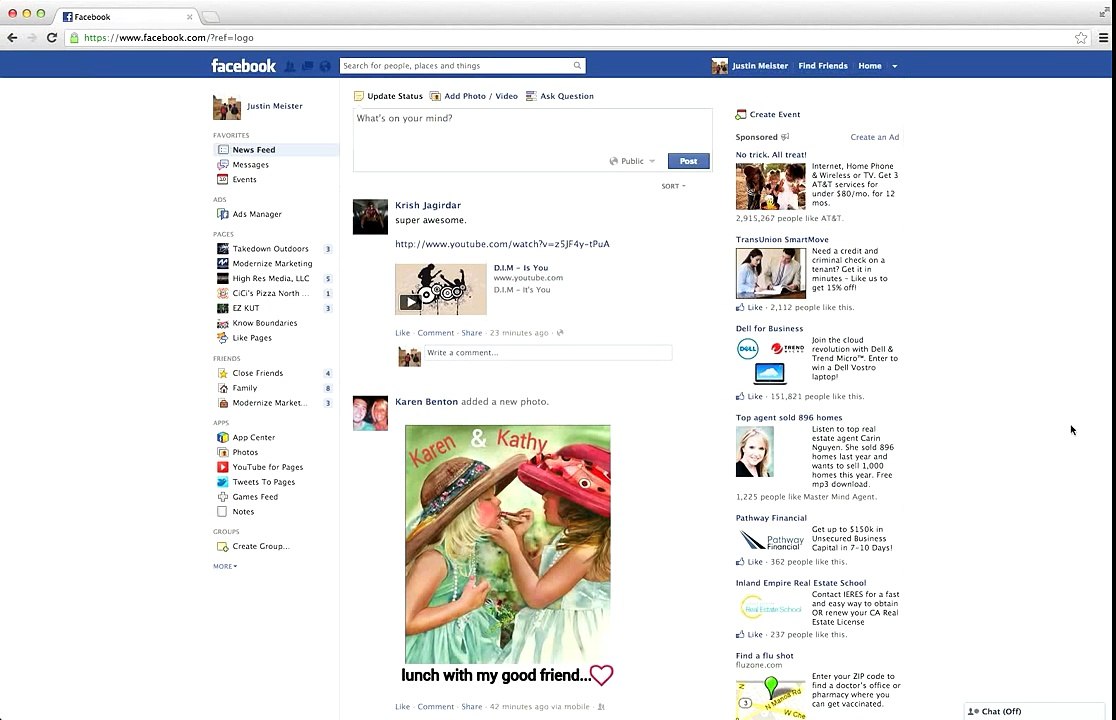Open High Res Media, LLC page
Image resolution: width=1116 pixels, height=720 pixels.
[270, 278]
